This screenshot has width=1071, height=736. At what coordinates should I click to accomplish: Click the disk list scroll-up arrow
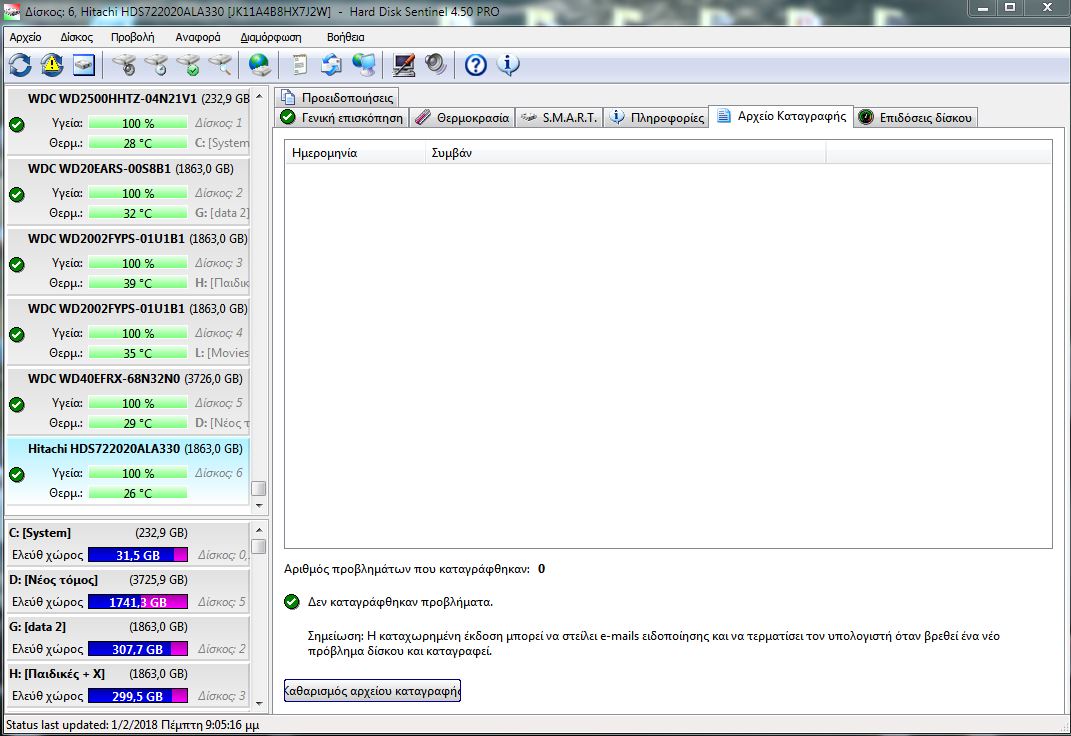coord(259,97)
